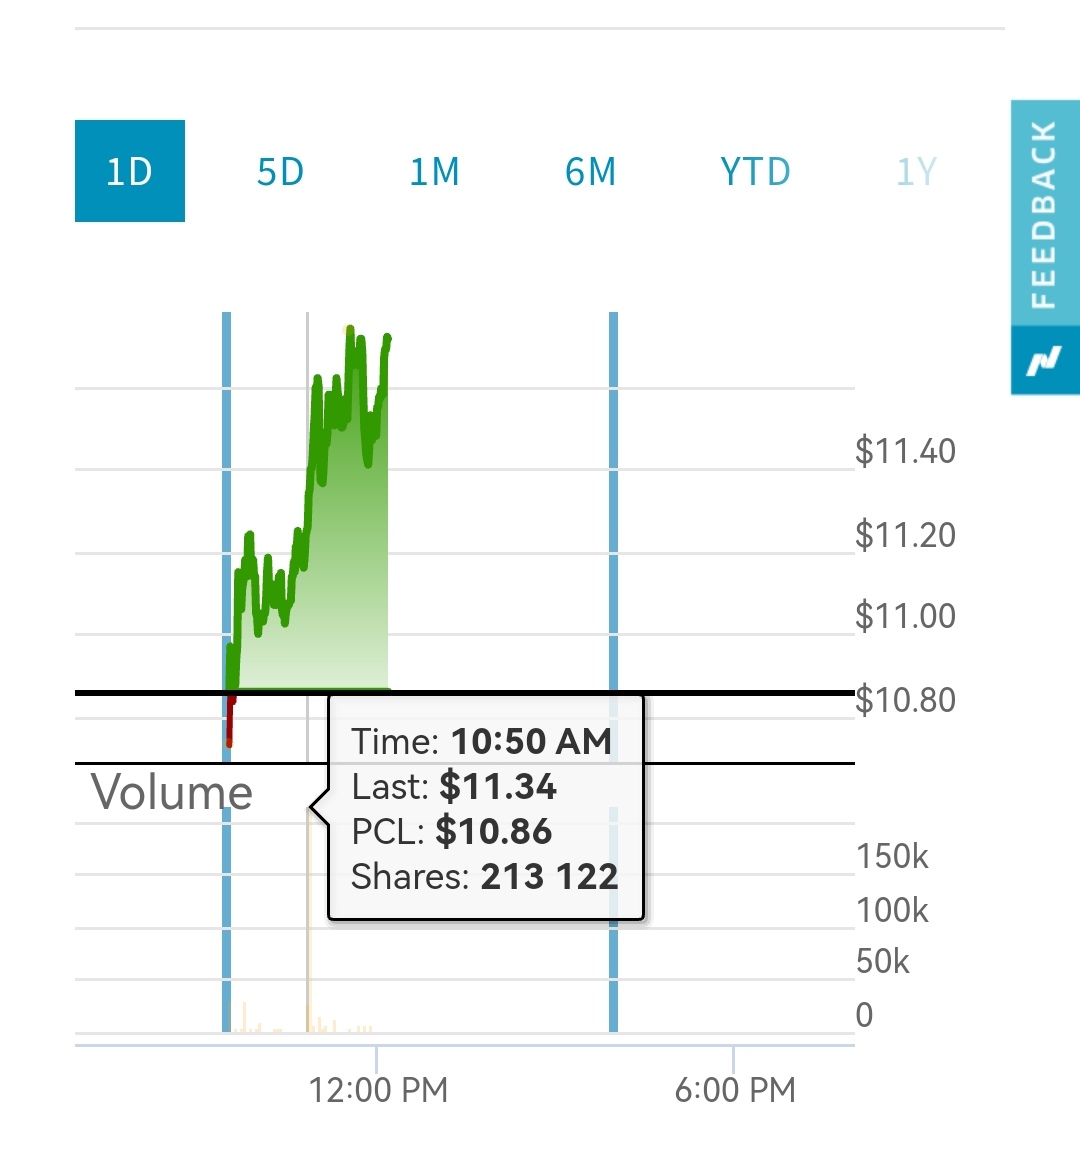1080x1154 pixels.
Task: Choose the YTD time range
Action: pyautogui.click(x=755, y=172)
